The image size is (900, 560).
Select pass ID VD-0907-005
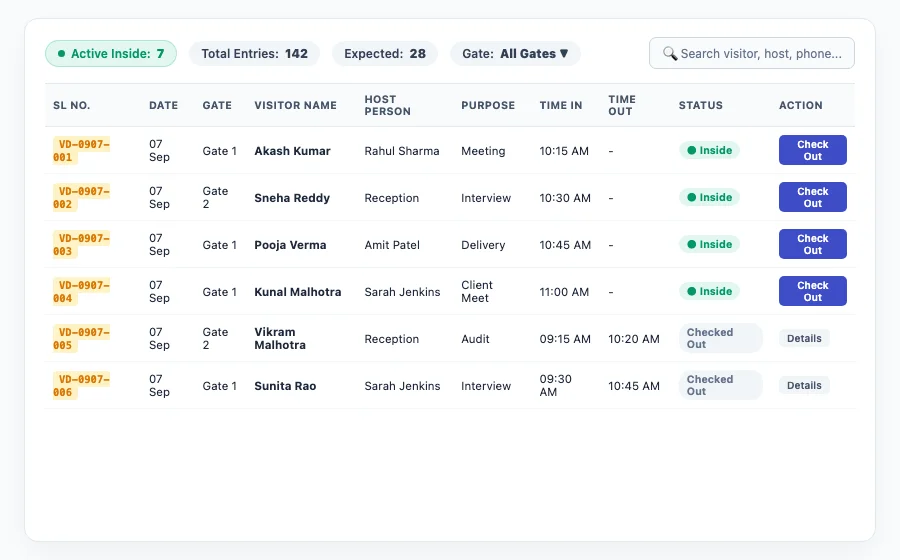(81, 339)
